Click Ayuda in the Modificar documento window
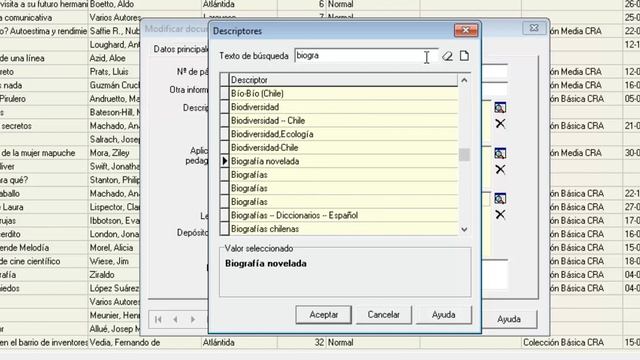The width and height of the screenshot is (640, 360). click(509, 319)
